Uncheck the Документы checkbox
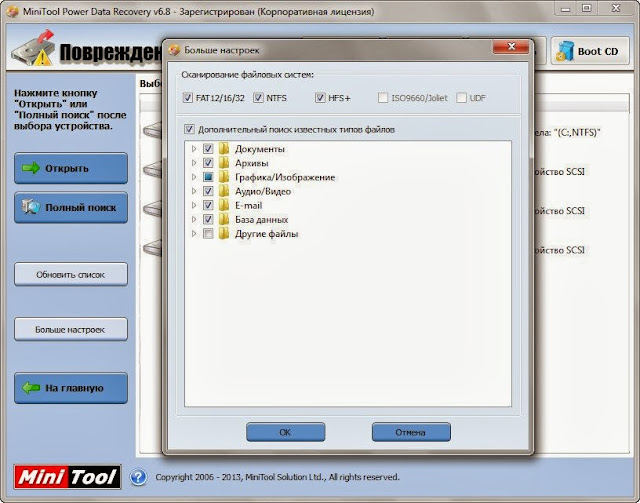Viewport: 640px width, 503px height. click(208, 149)
